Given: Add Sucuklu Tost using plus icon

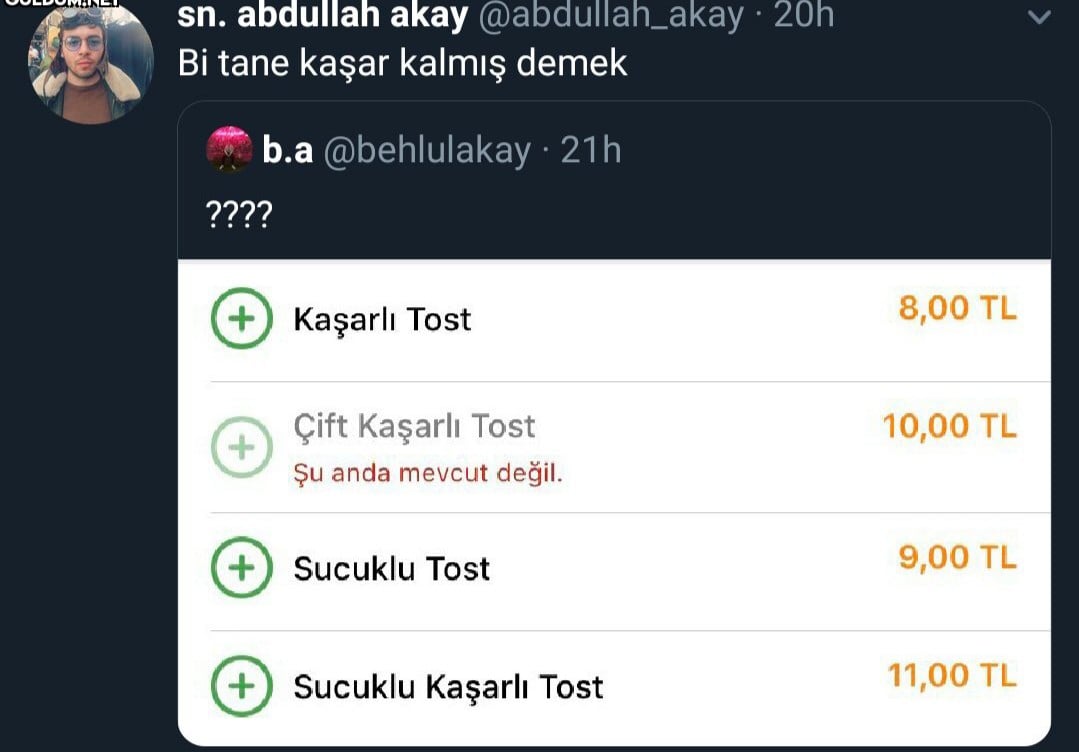Looking at the screenshot, I should tap(242, 568).
